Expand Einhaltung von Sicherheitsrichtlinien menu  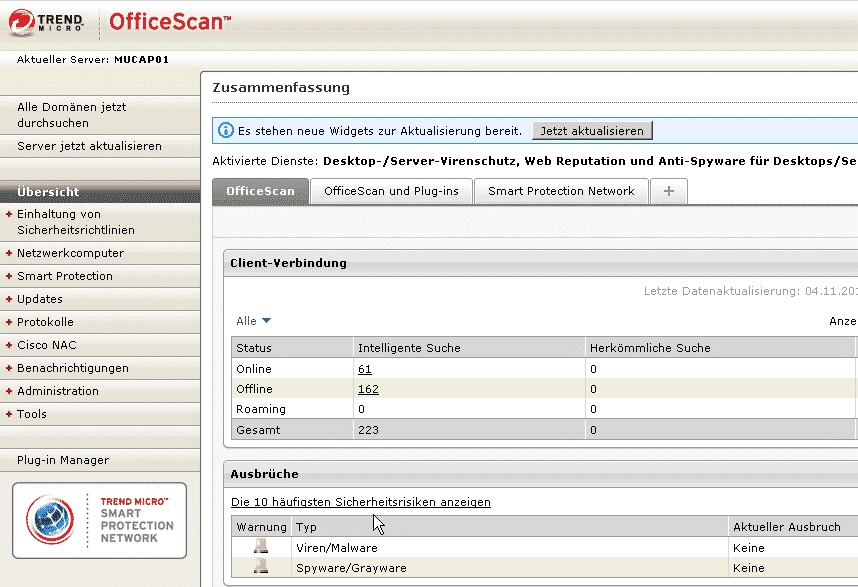(9, 214)
